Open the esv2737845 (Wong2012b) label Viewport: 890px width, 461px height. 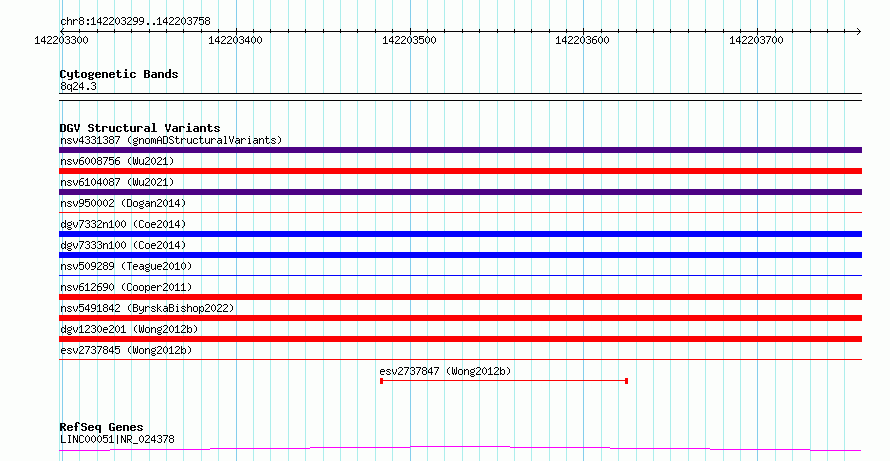[x=126, y=350]
